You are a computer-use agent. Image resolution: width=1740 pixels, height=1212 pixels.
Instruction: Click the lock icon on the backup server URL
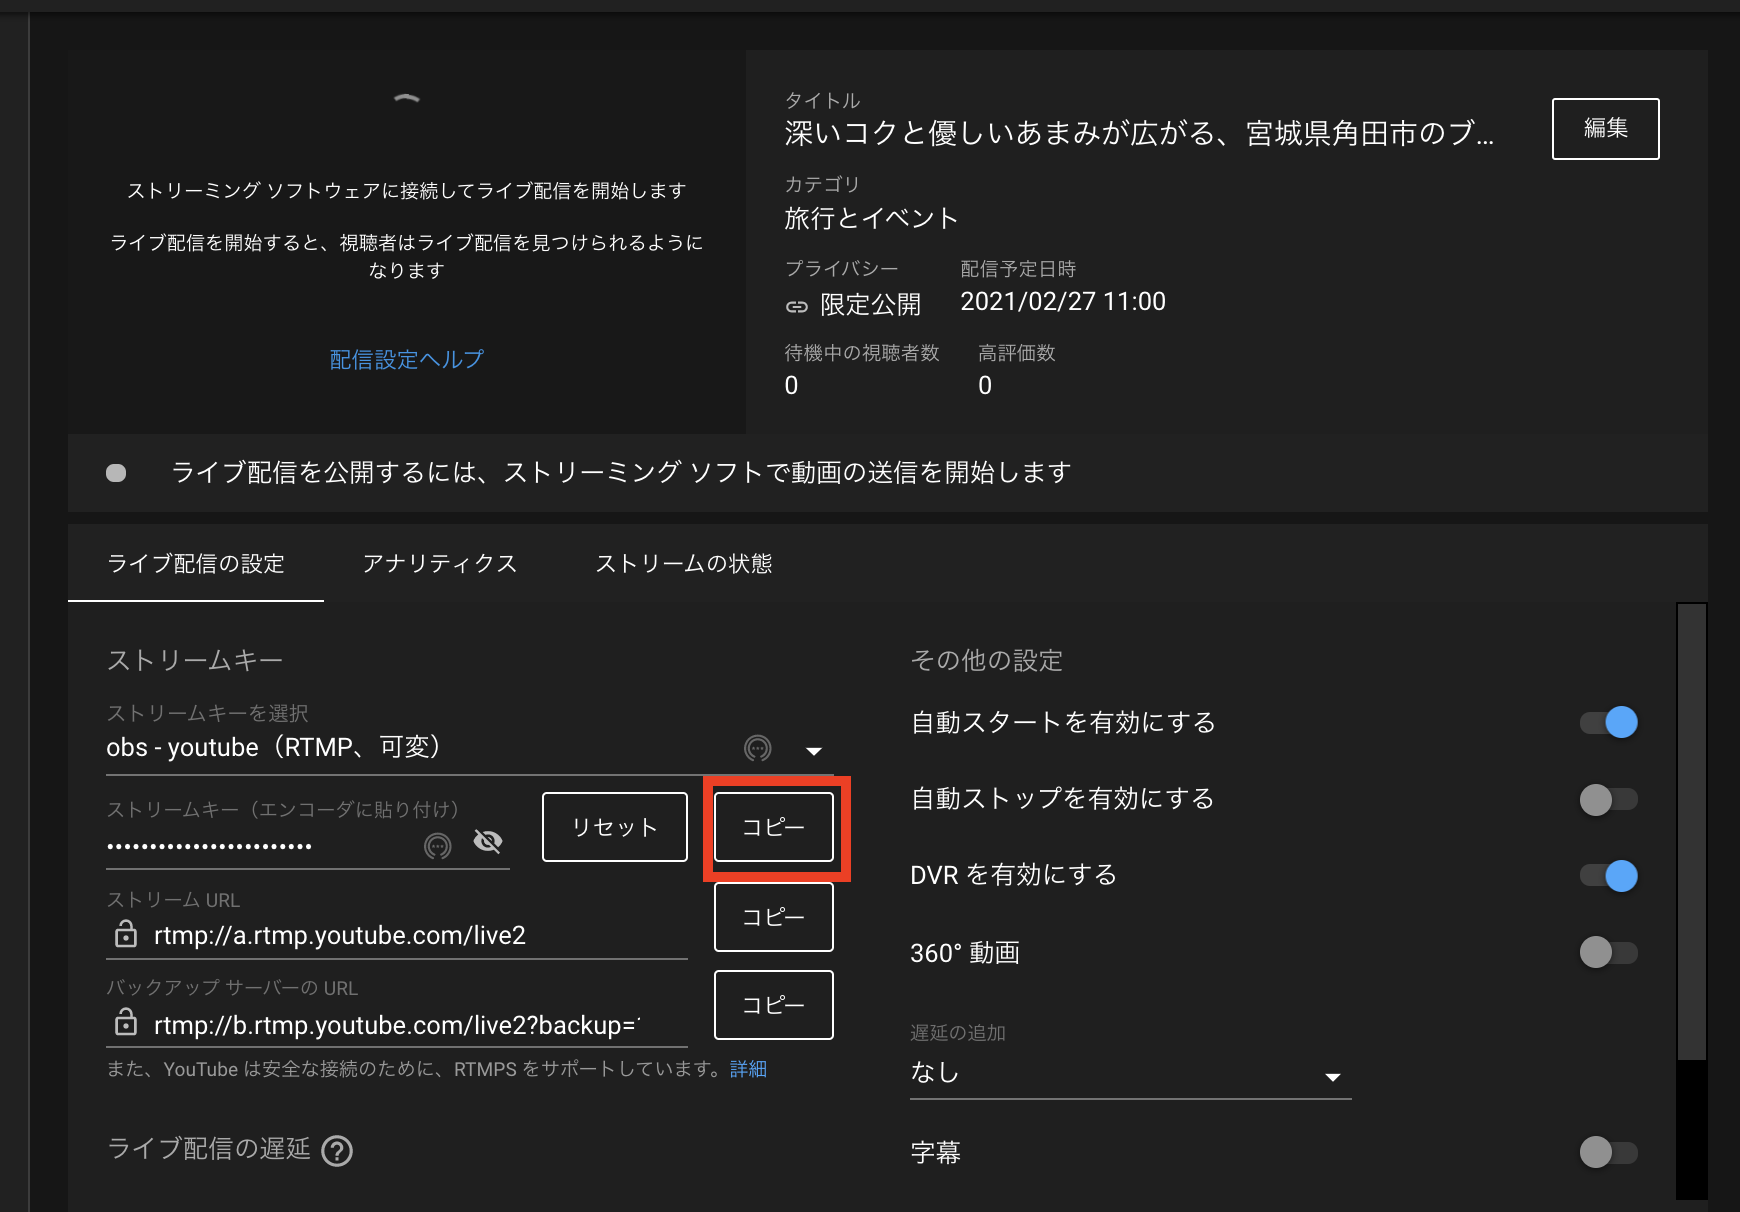coord(125,1023)
